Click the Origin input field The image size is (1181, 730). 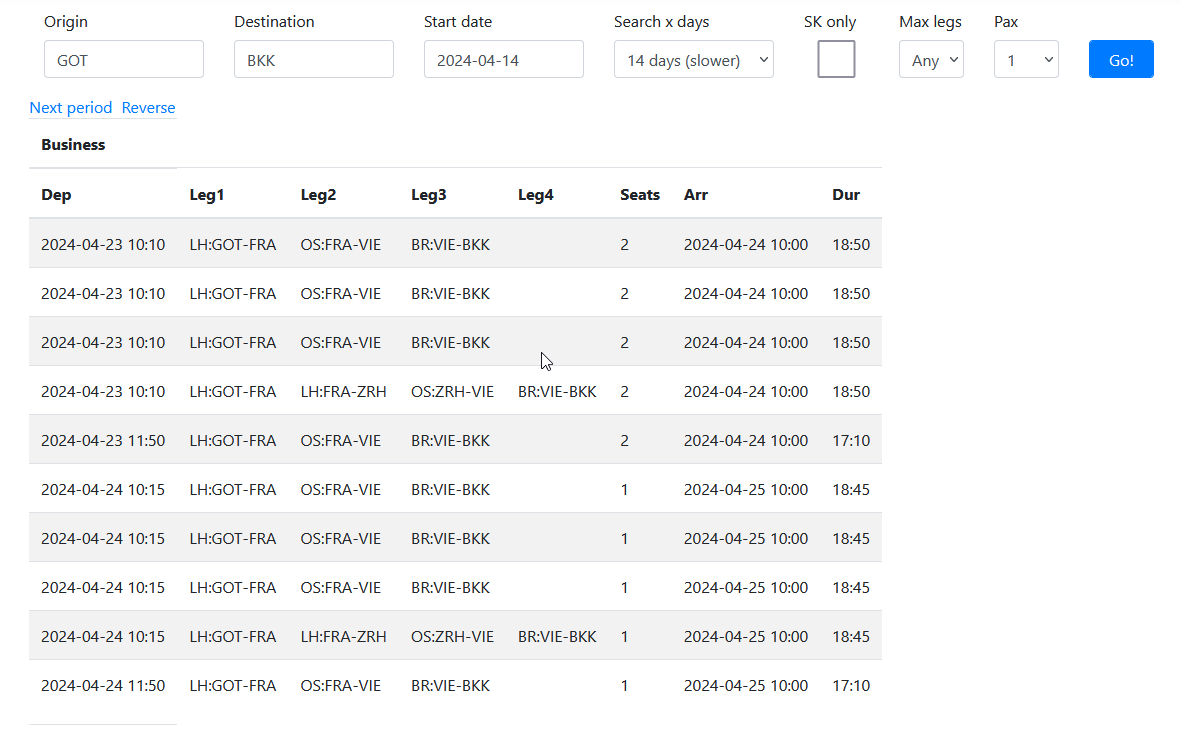coord(123,59)
